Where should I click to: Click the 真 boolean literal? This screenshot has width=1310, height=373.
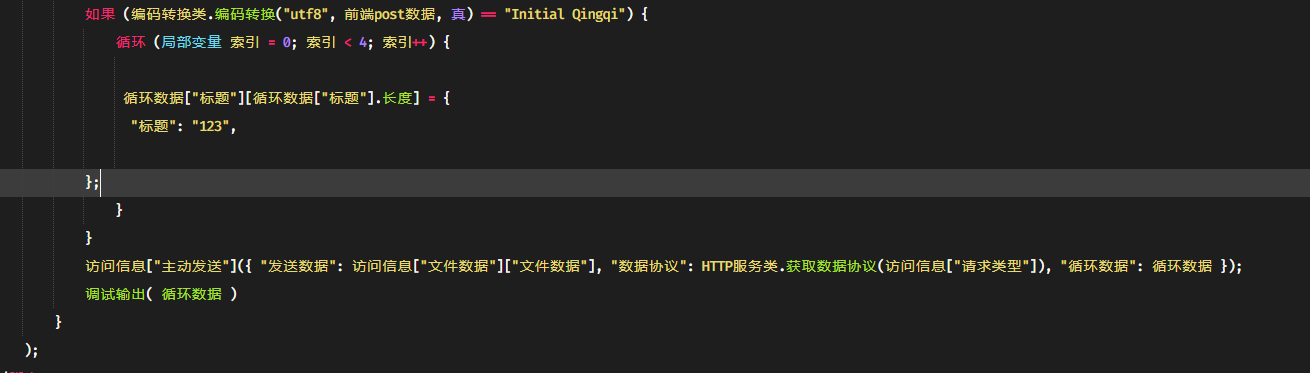pos(457,16)
